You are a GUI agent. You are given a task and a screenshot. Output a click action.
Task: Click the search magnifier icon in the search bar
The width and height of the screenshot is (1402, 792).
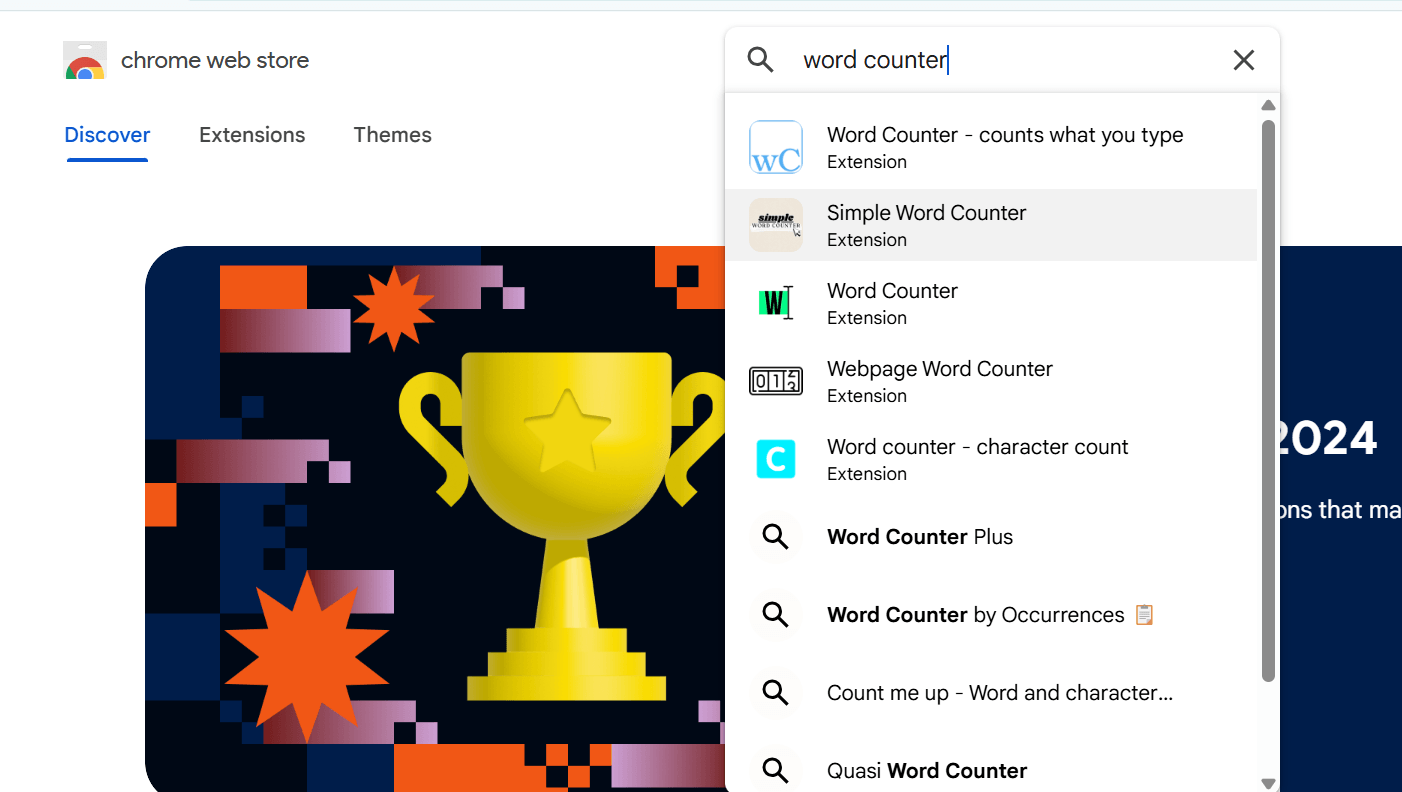(760, 59)
